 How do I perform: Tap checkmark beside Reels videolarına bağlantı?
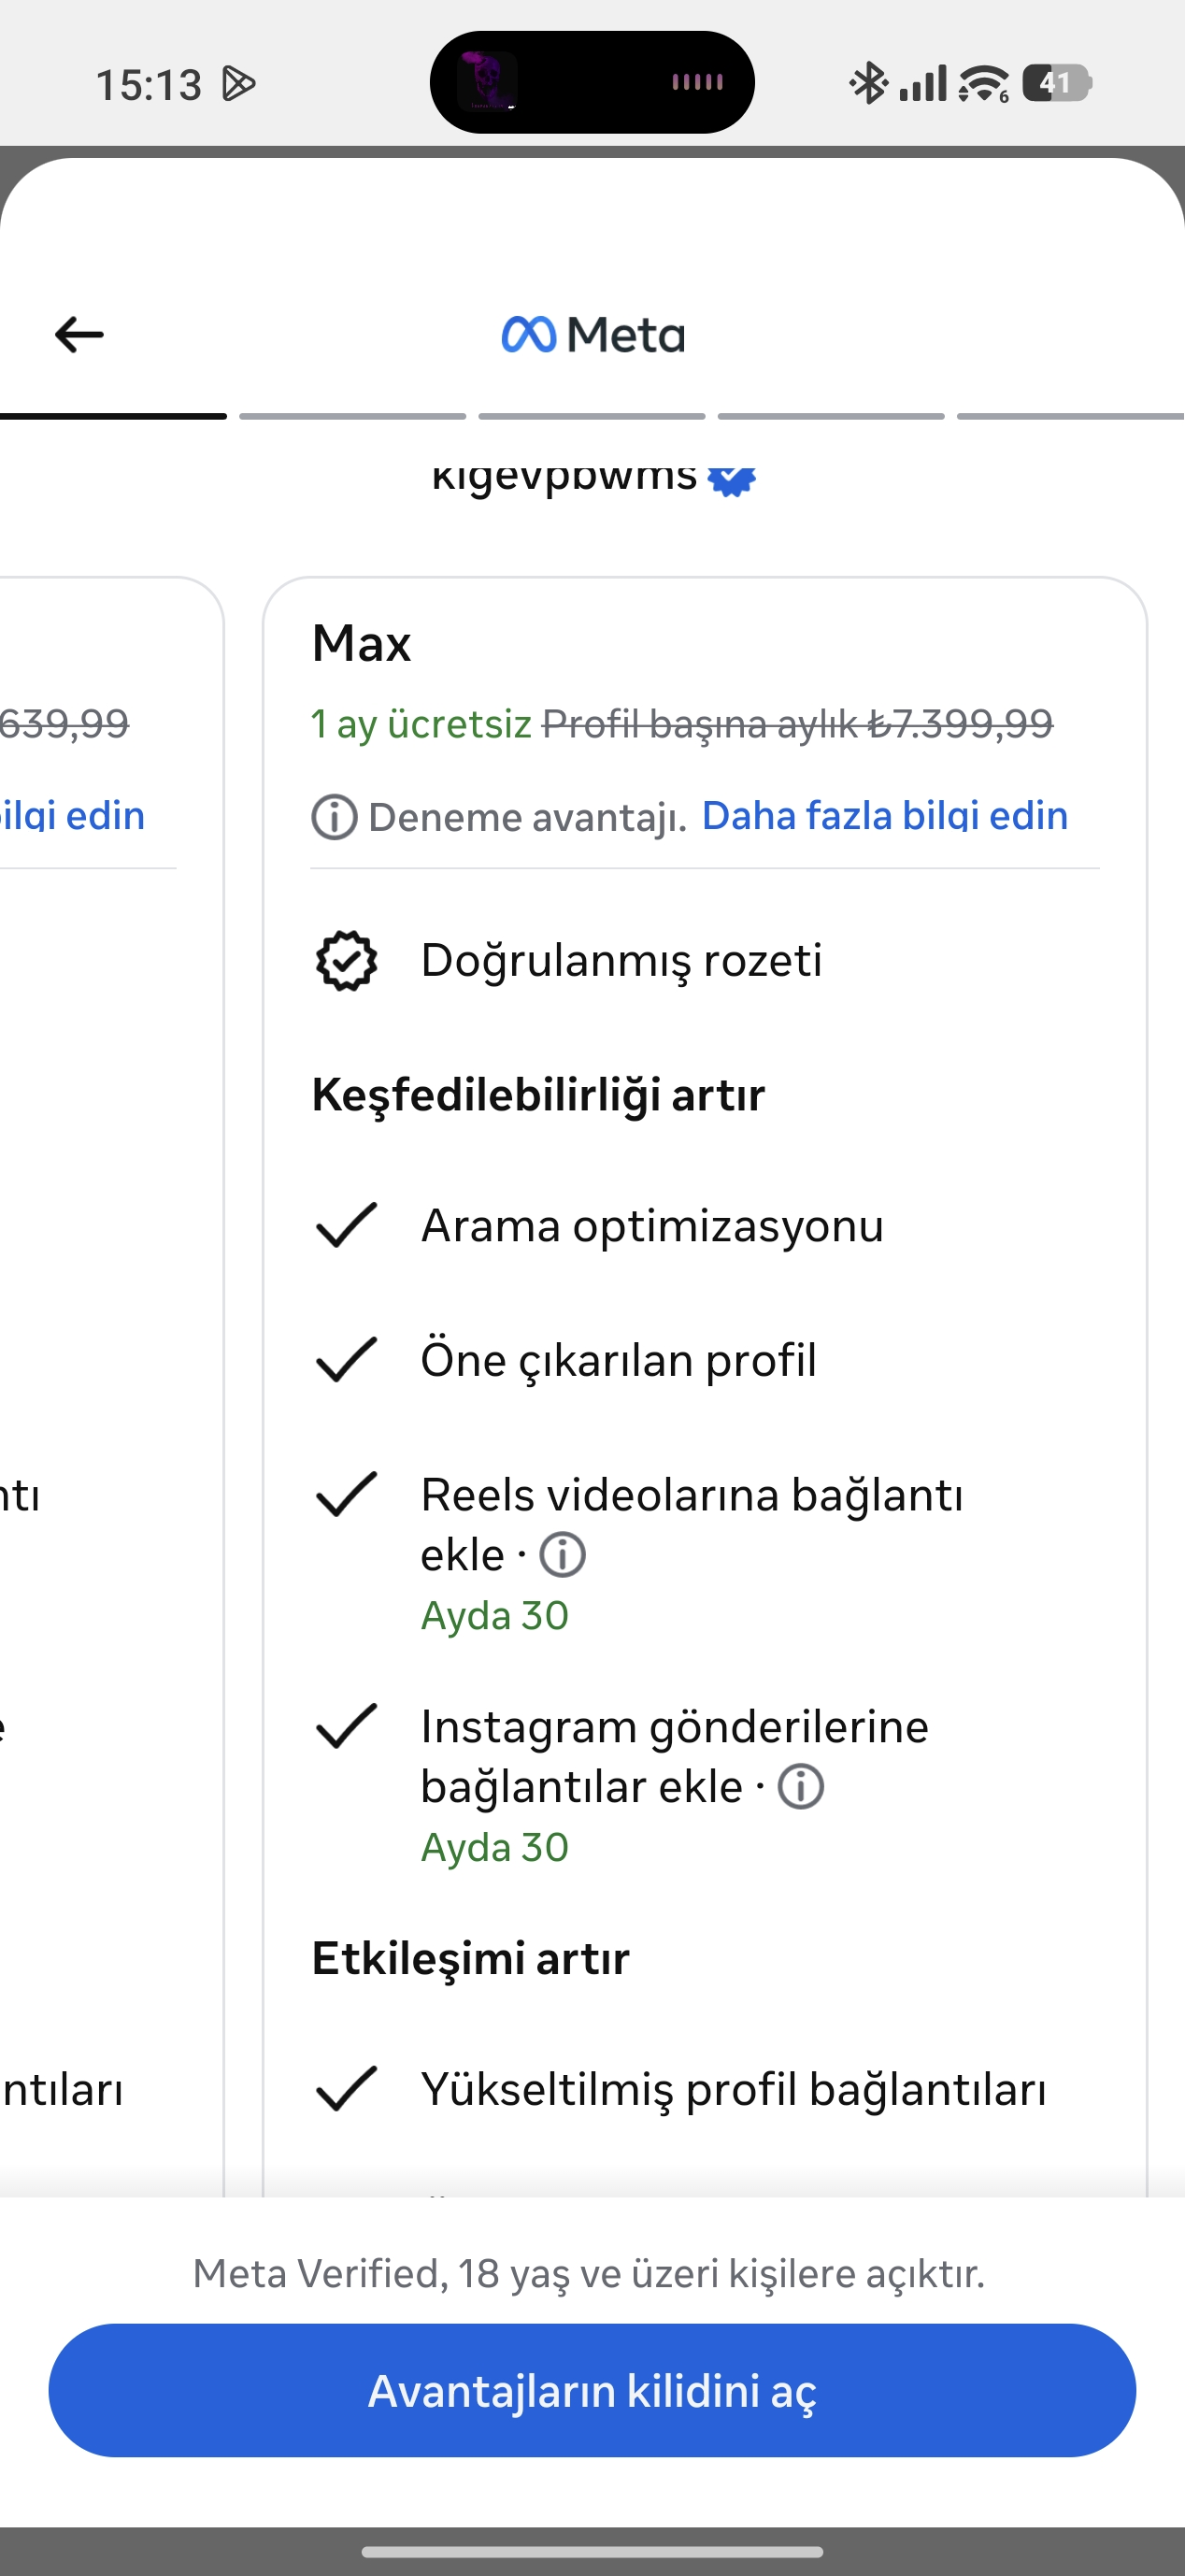coord(346,1494)
